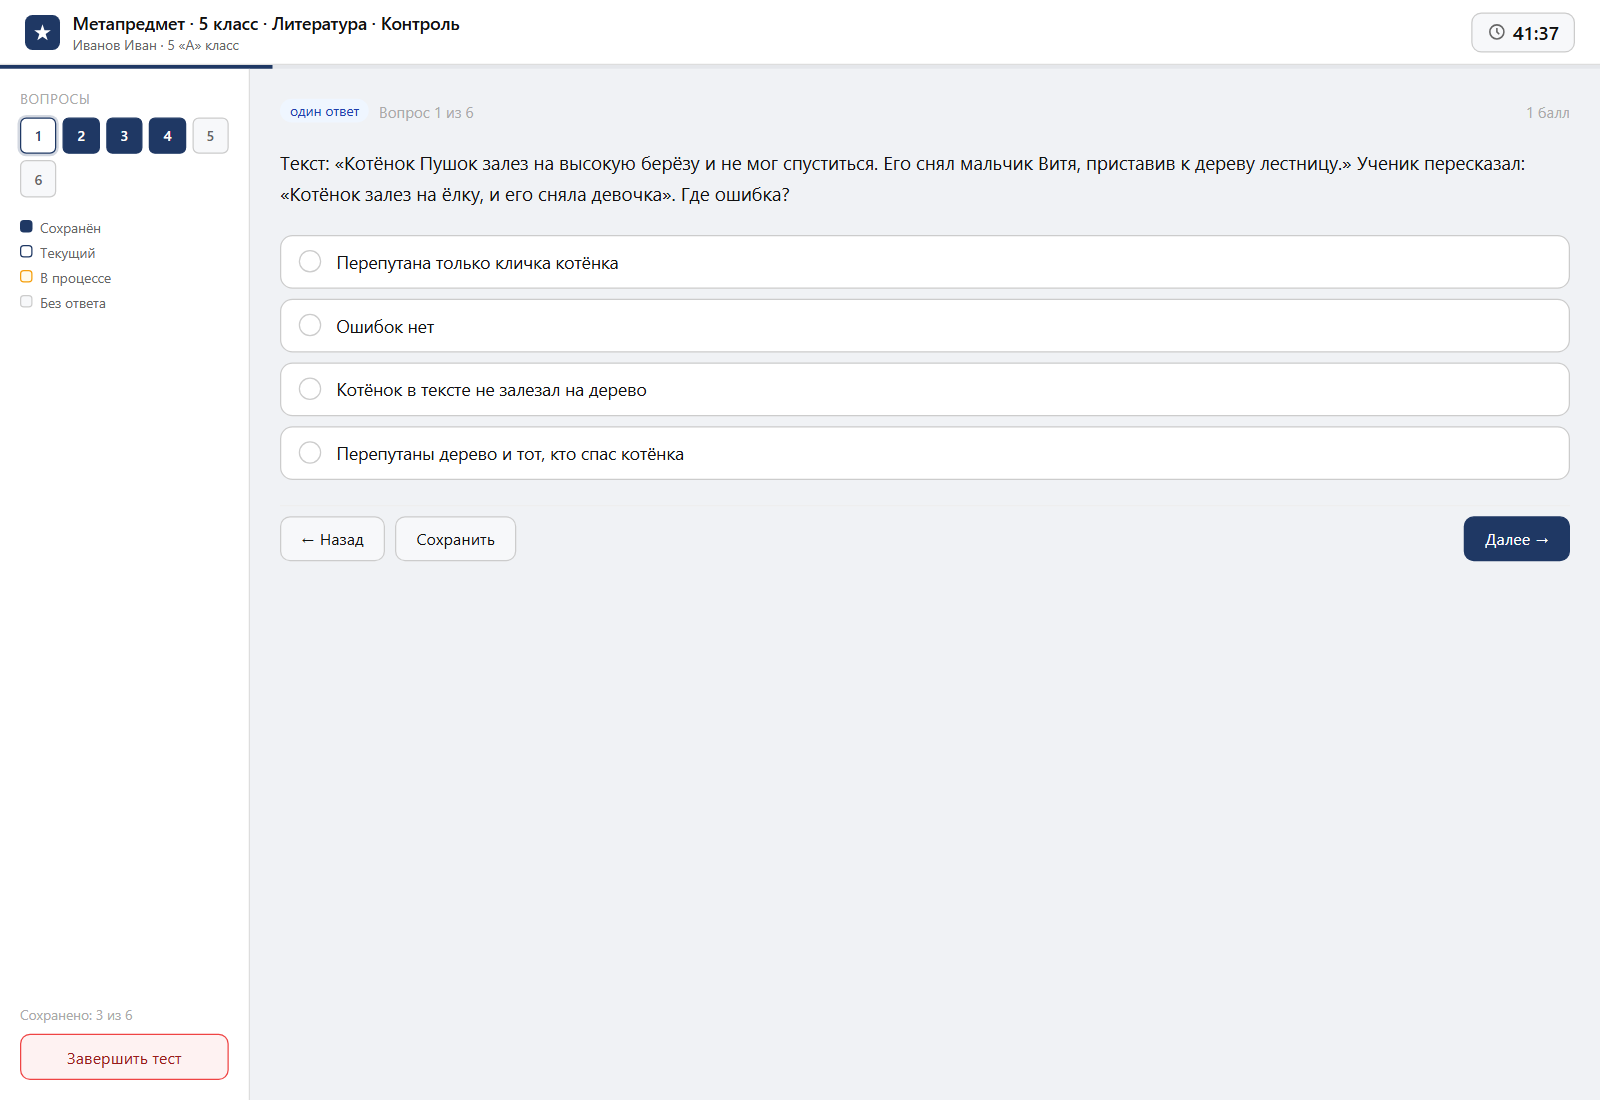Open unanswered question 5
Viewport: 1600px width, 1100px height.
[210, 136]
